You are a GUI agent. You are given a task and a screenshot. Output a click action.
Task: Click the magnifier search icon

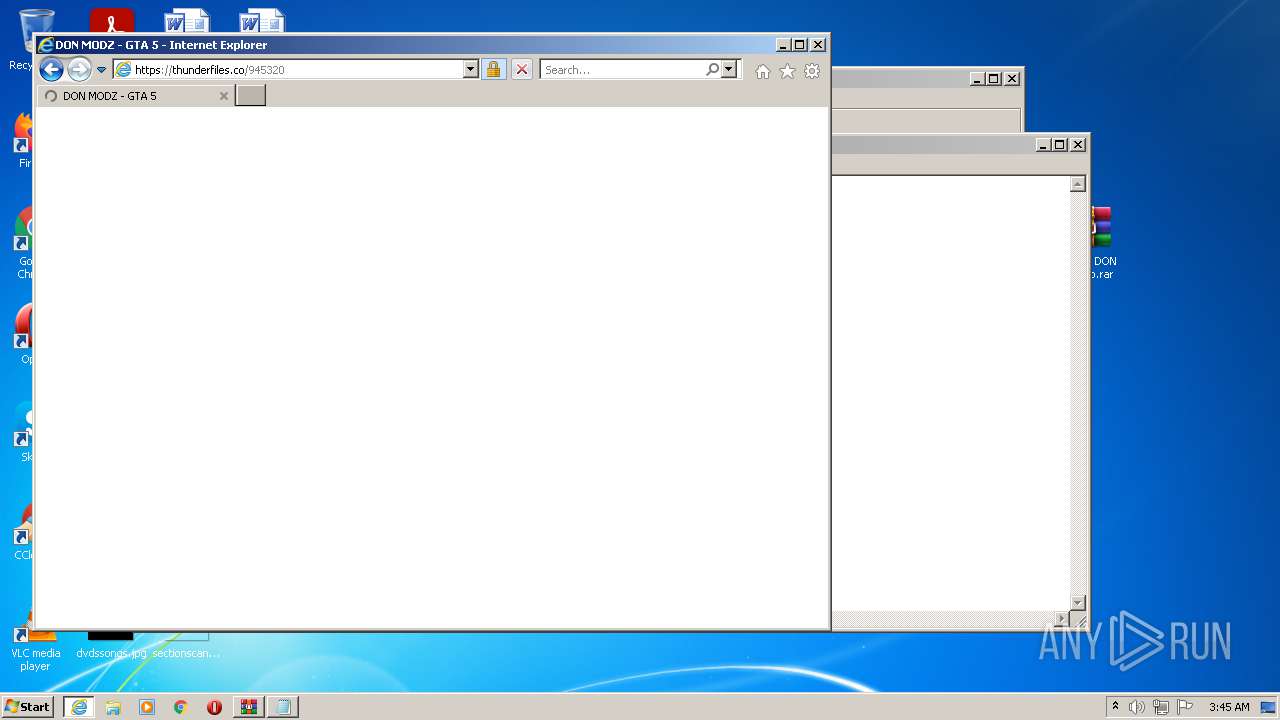pyautogui.click(x=712, y=69)
